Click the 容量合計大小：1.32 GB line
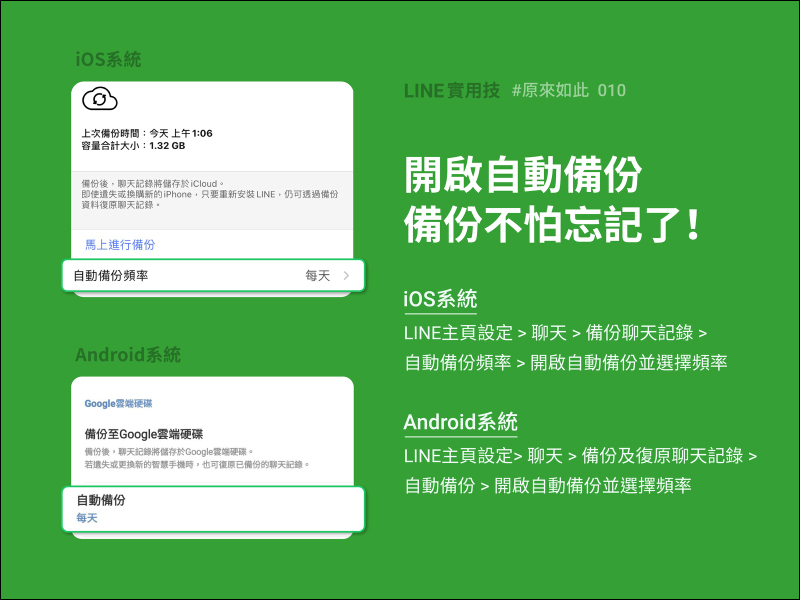This screenshot has height=600, width=800. coord(133,146)
